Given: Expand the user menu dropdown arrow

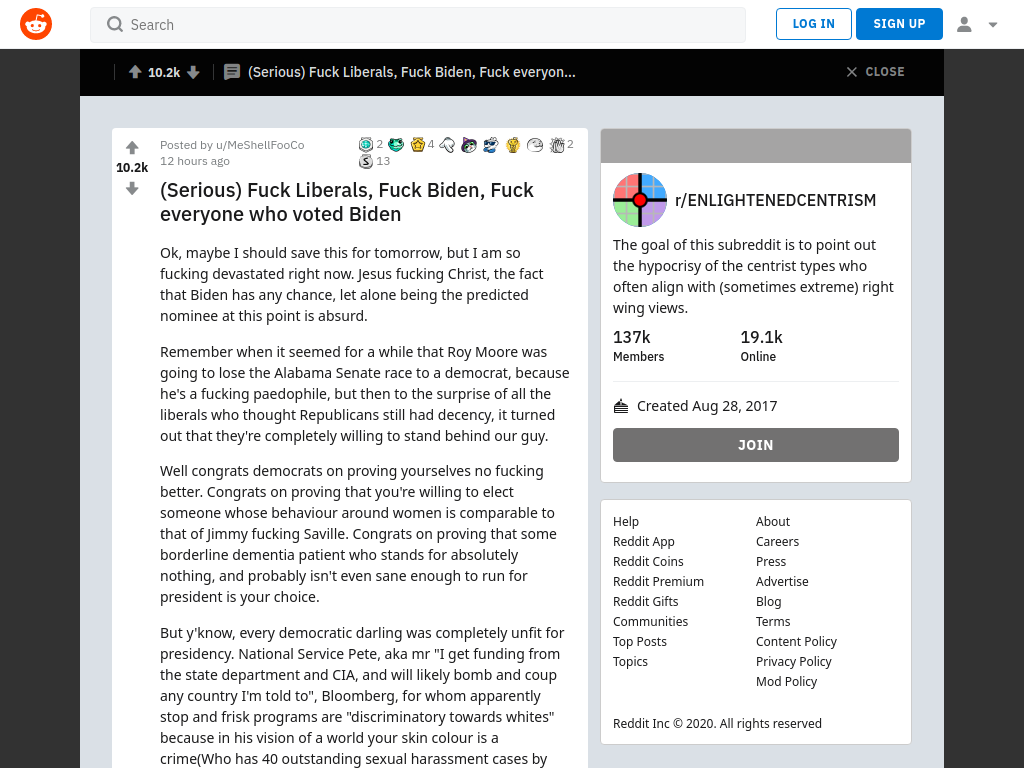Looking at the screenshot, I should (993, 25).
